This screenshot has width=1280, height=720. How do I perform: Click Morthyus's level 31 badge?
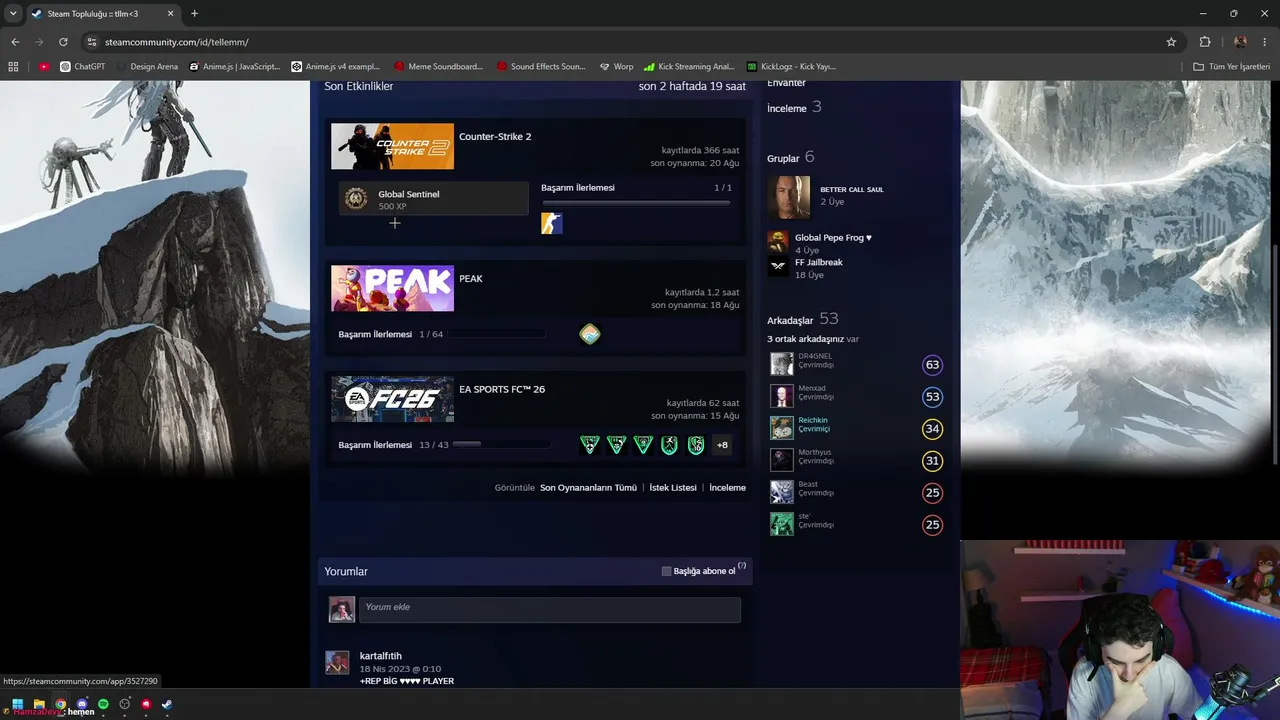pyautogui.click(x=932, y=461)
